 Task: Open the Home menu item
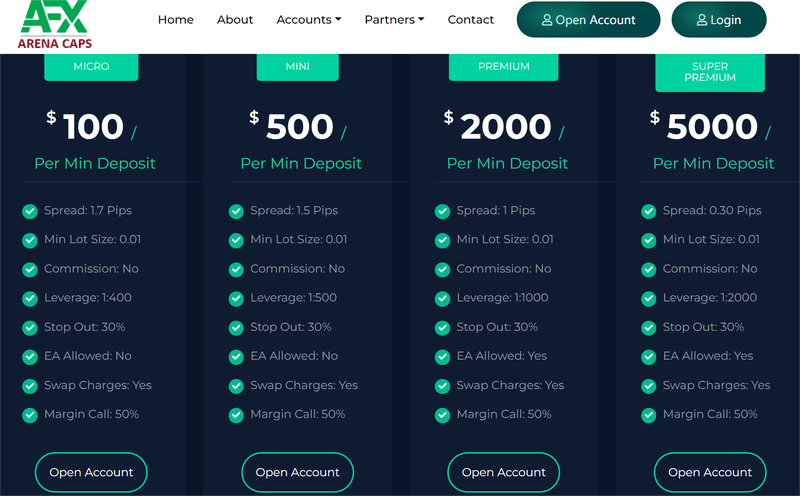pyautogui.click(x=176, y=19)
